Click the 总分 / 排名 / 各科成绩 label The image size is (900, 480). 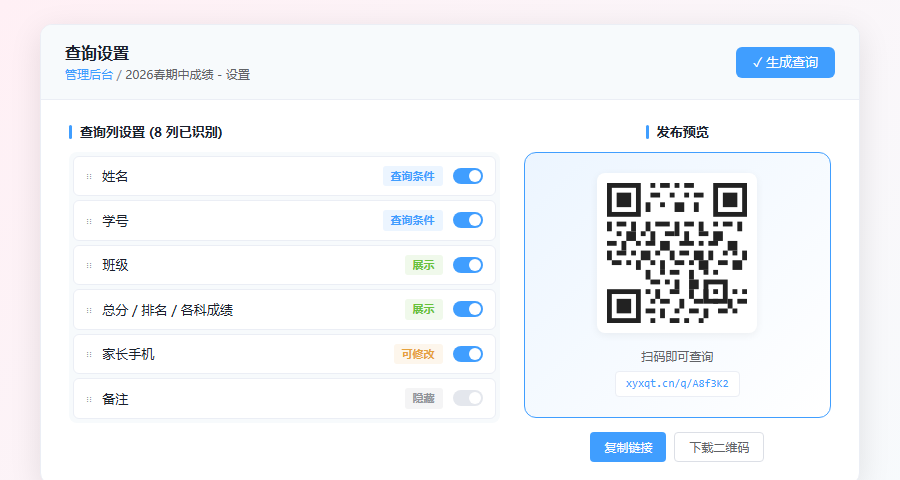point(167,310)
